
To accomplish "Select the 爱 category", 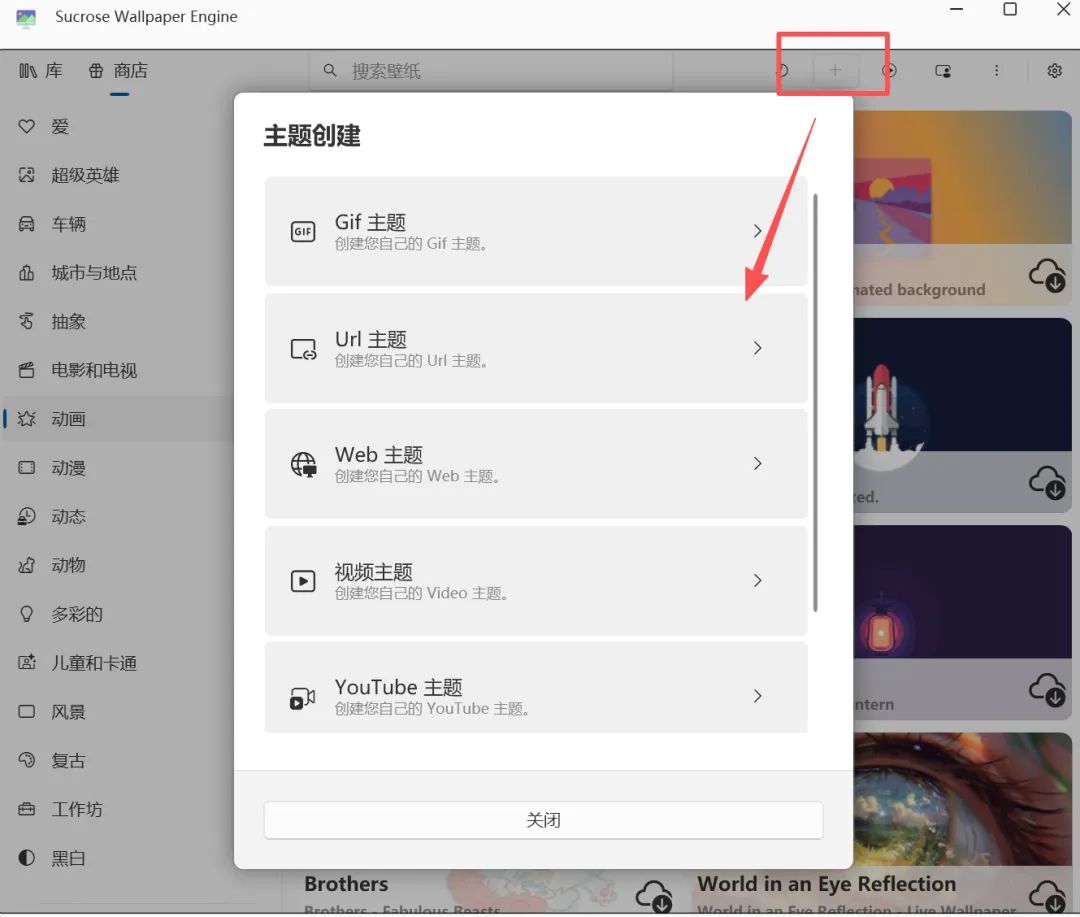I will 117,127.
